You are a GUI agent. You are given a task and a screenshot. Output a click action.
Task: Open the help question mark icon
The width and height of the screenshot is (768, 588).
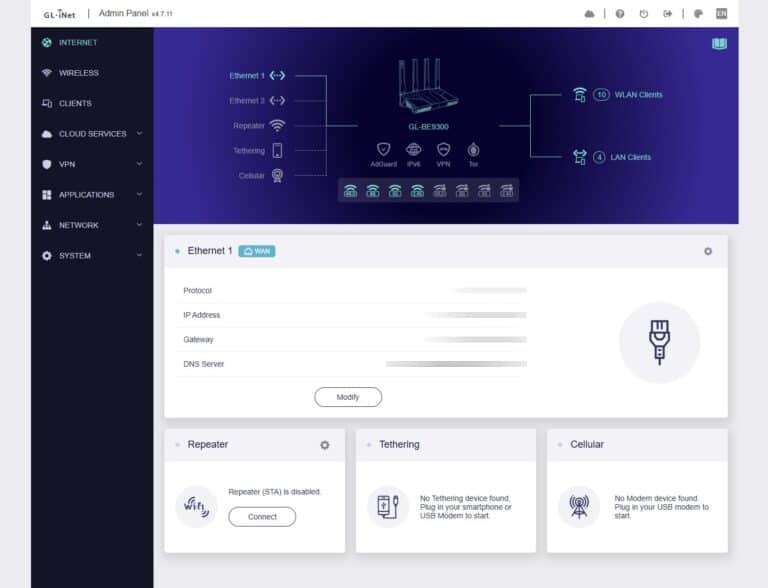click(620, 14)
